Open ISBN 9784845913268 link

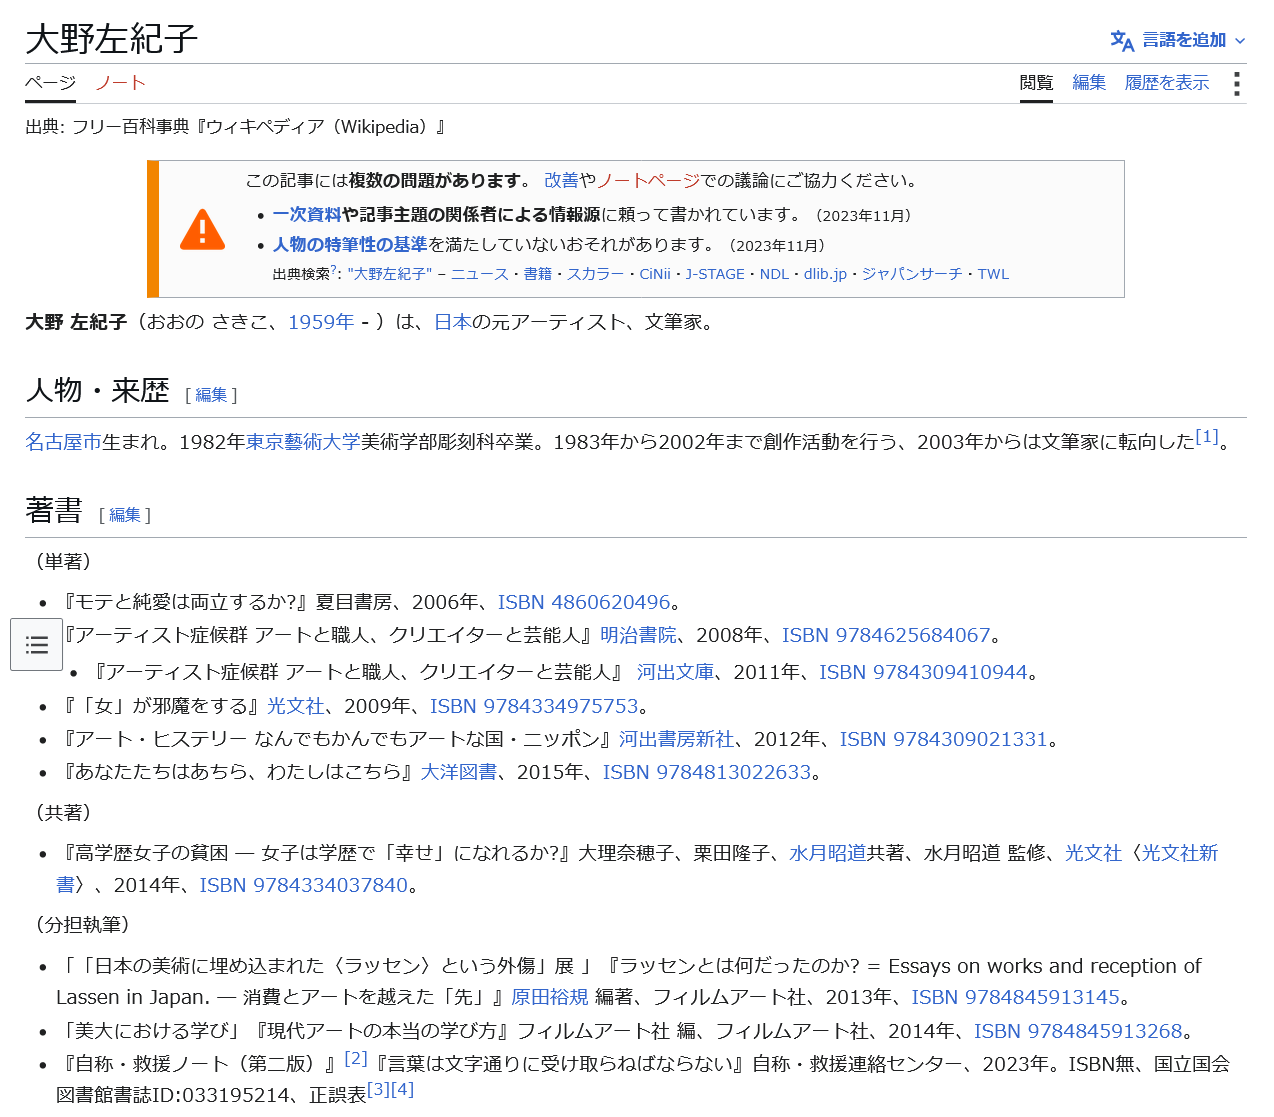1078,1031
